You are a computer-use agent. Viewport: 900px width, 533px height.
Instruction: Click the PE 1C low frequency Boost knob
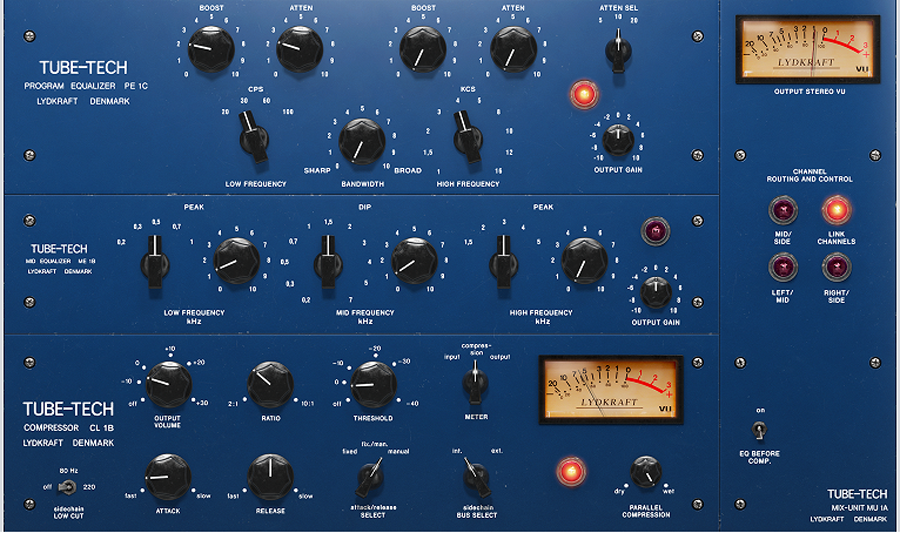[x=211, y=49]
